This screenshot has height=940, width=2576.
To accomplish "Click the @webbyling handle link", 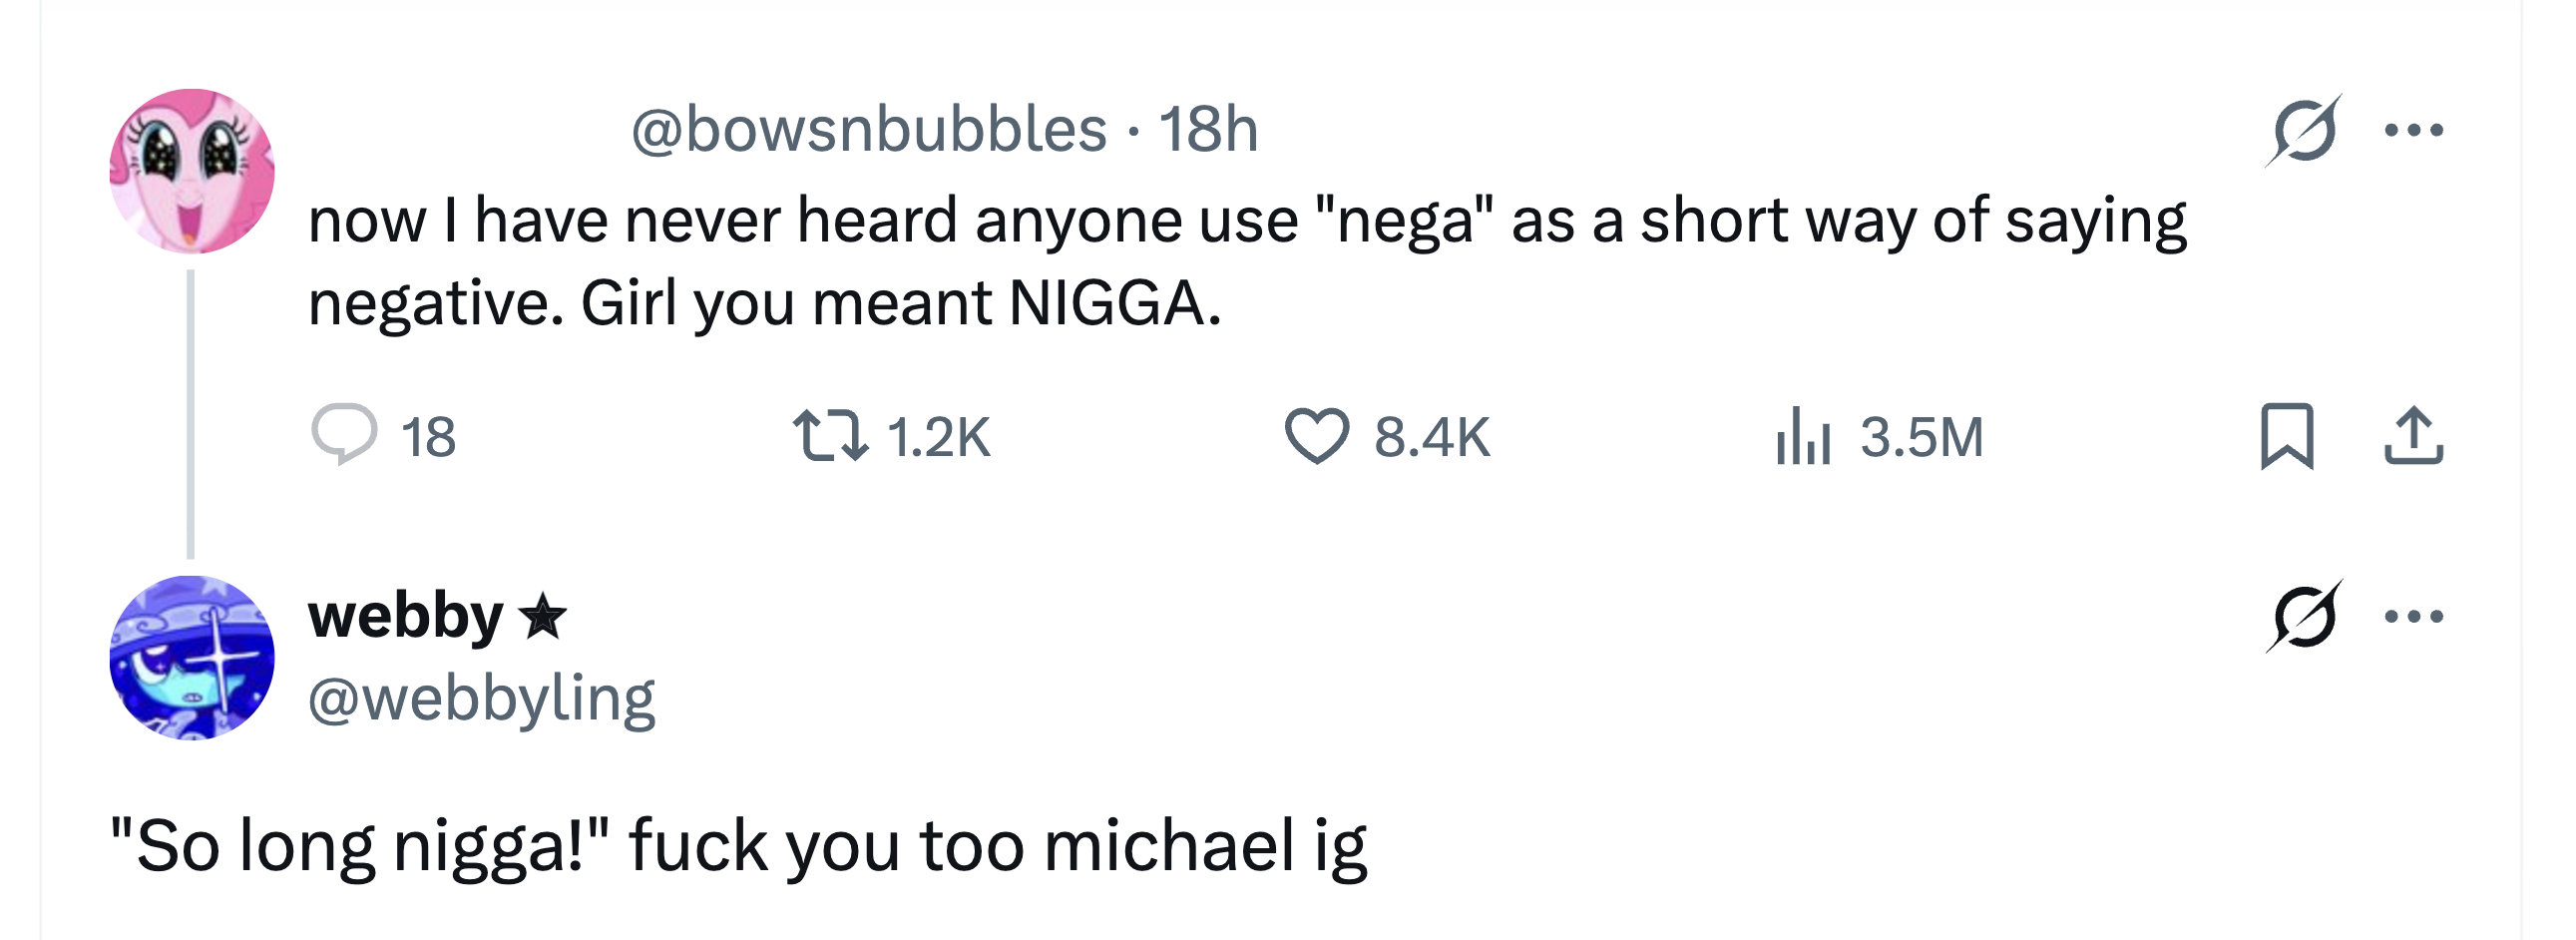I will coord(481,698).
